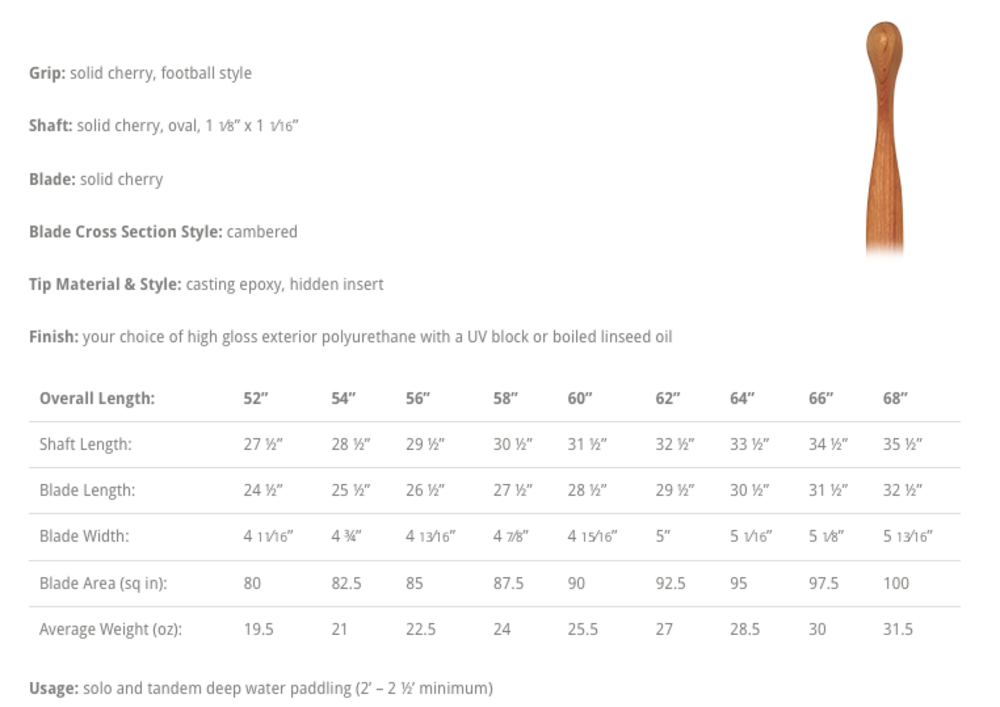Click the "Shaft Length:" row label
Screen dimensions: 1000x707
point(86,444)
